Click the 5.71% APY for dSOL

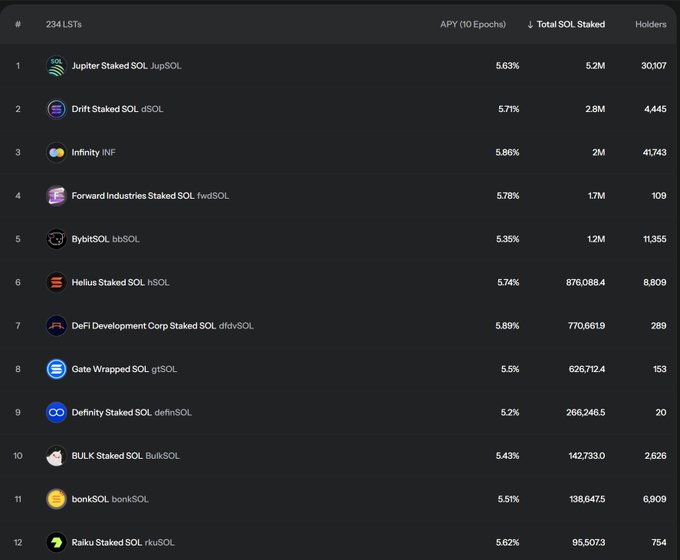pyautogui.click(x=509, y=109)
